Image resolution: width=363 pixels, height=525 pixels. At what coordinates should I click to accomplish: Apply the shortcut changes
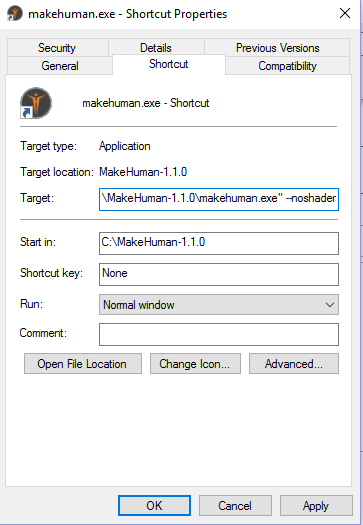click(316, 506)
